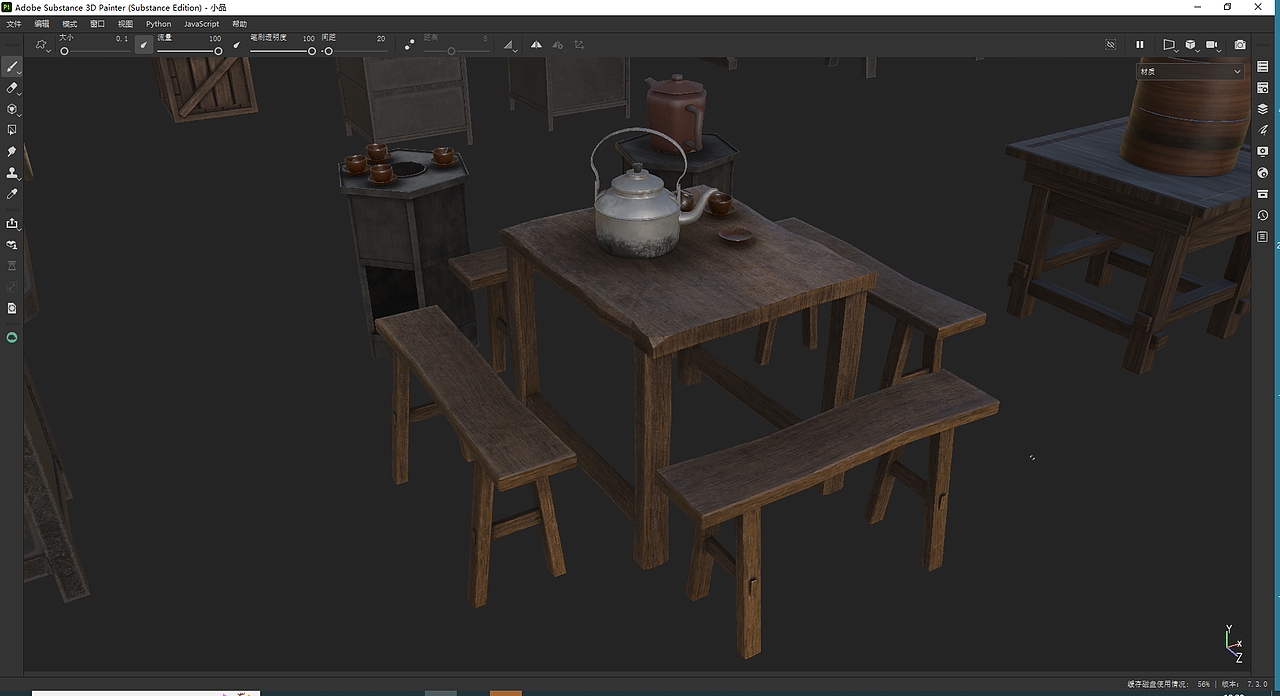1280x696 pixels.
Task: Click the resource updater icon below export
Action: click(12, 244)
